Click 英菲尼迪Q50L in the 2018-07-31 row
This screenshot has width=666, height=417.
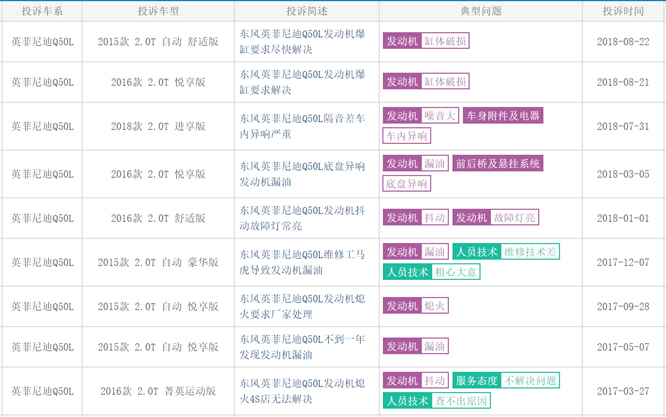point(42,126)
